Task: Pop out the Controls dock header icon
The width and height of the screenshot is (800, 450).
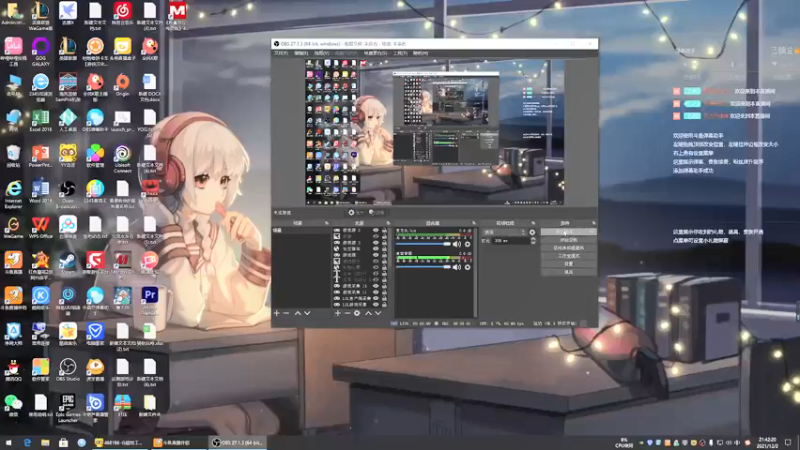Action: tap(594, 223)
